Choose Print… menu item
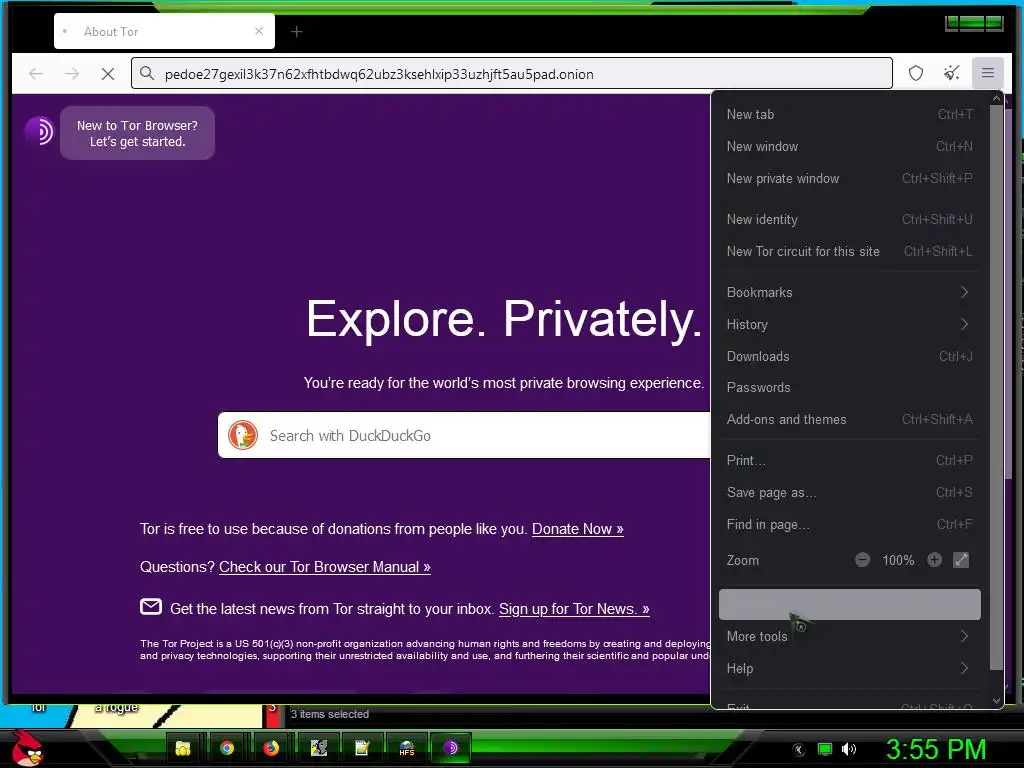The height and width of the screenshot is (768, 1024). point(849,460)
